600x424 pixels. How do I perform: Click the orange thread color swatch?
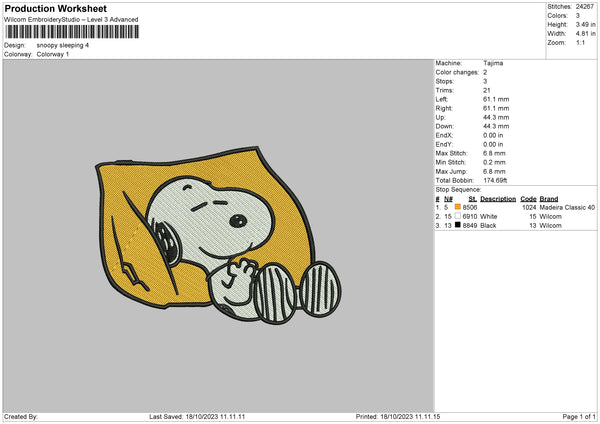click(458, 208)
